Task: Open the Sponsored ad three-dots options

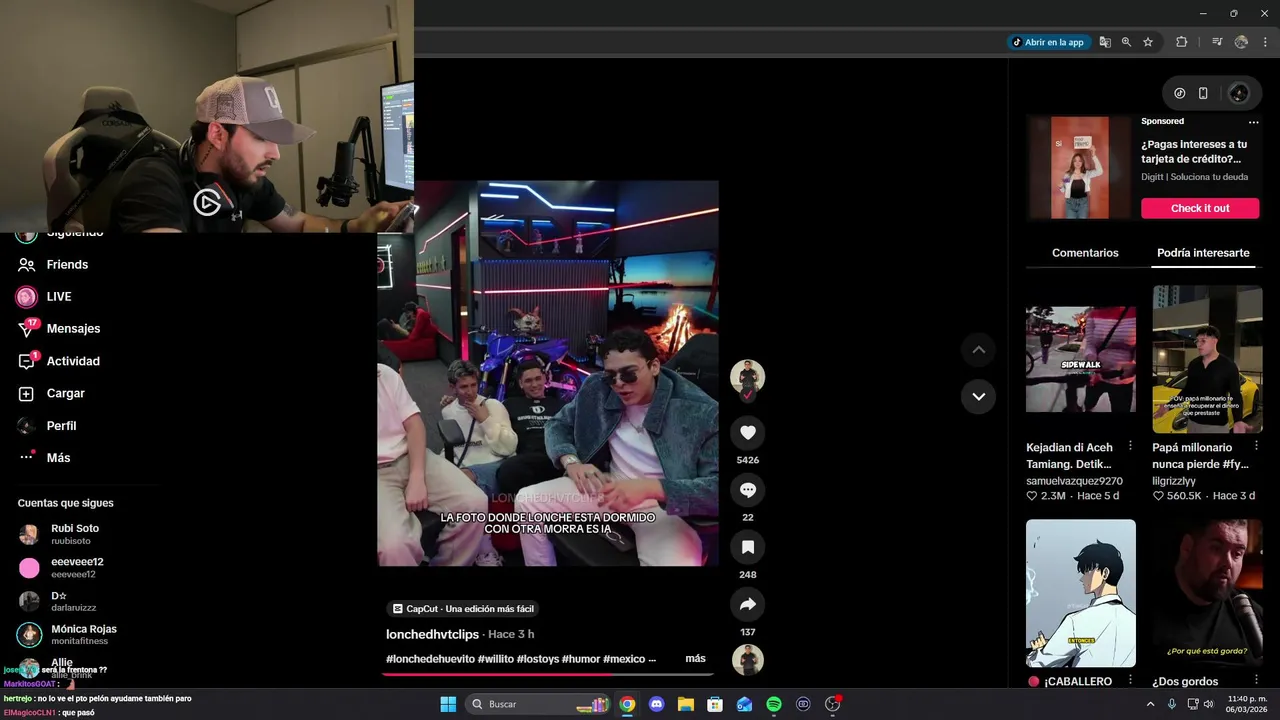Action: pos(1253,122)
